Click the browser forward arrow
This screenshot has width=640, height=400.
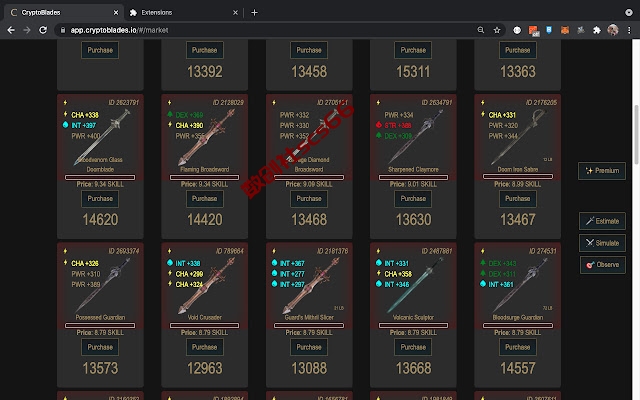(x=27, y=30)
